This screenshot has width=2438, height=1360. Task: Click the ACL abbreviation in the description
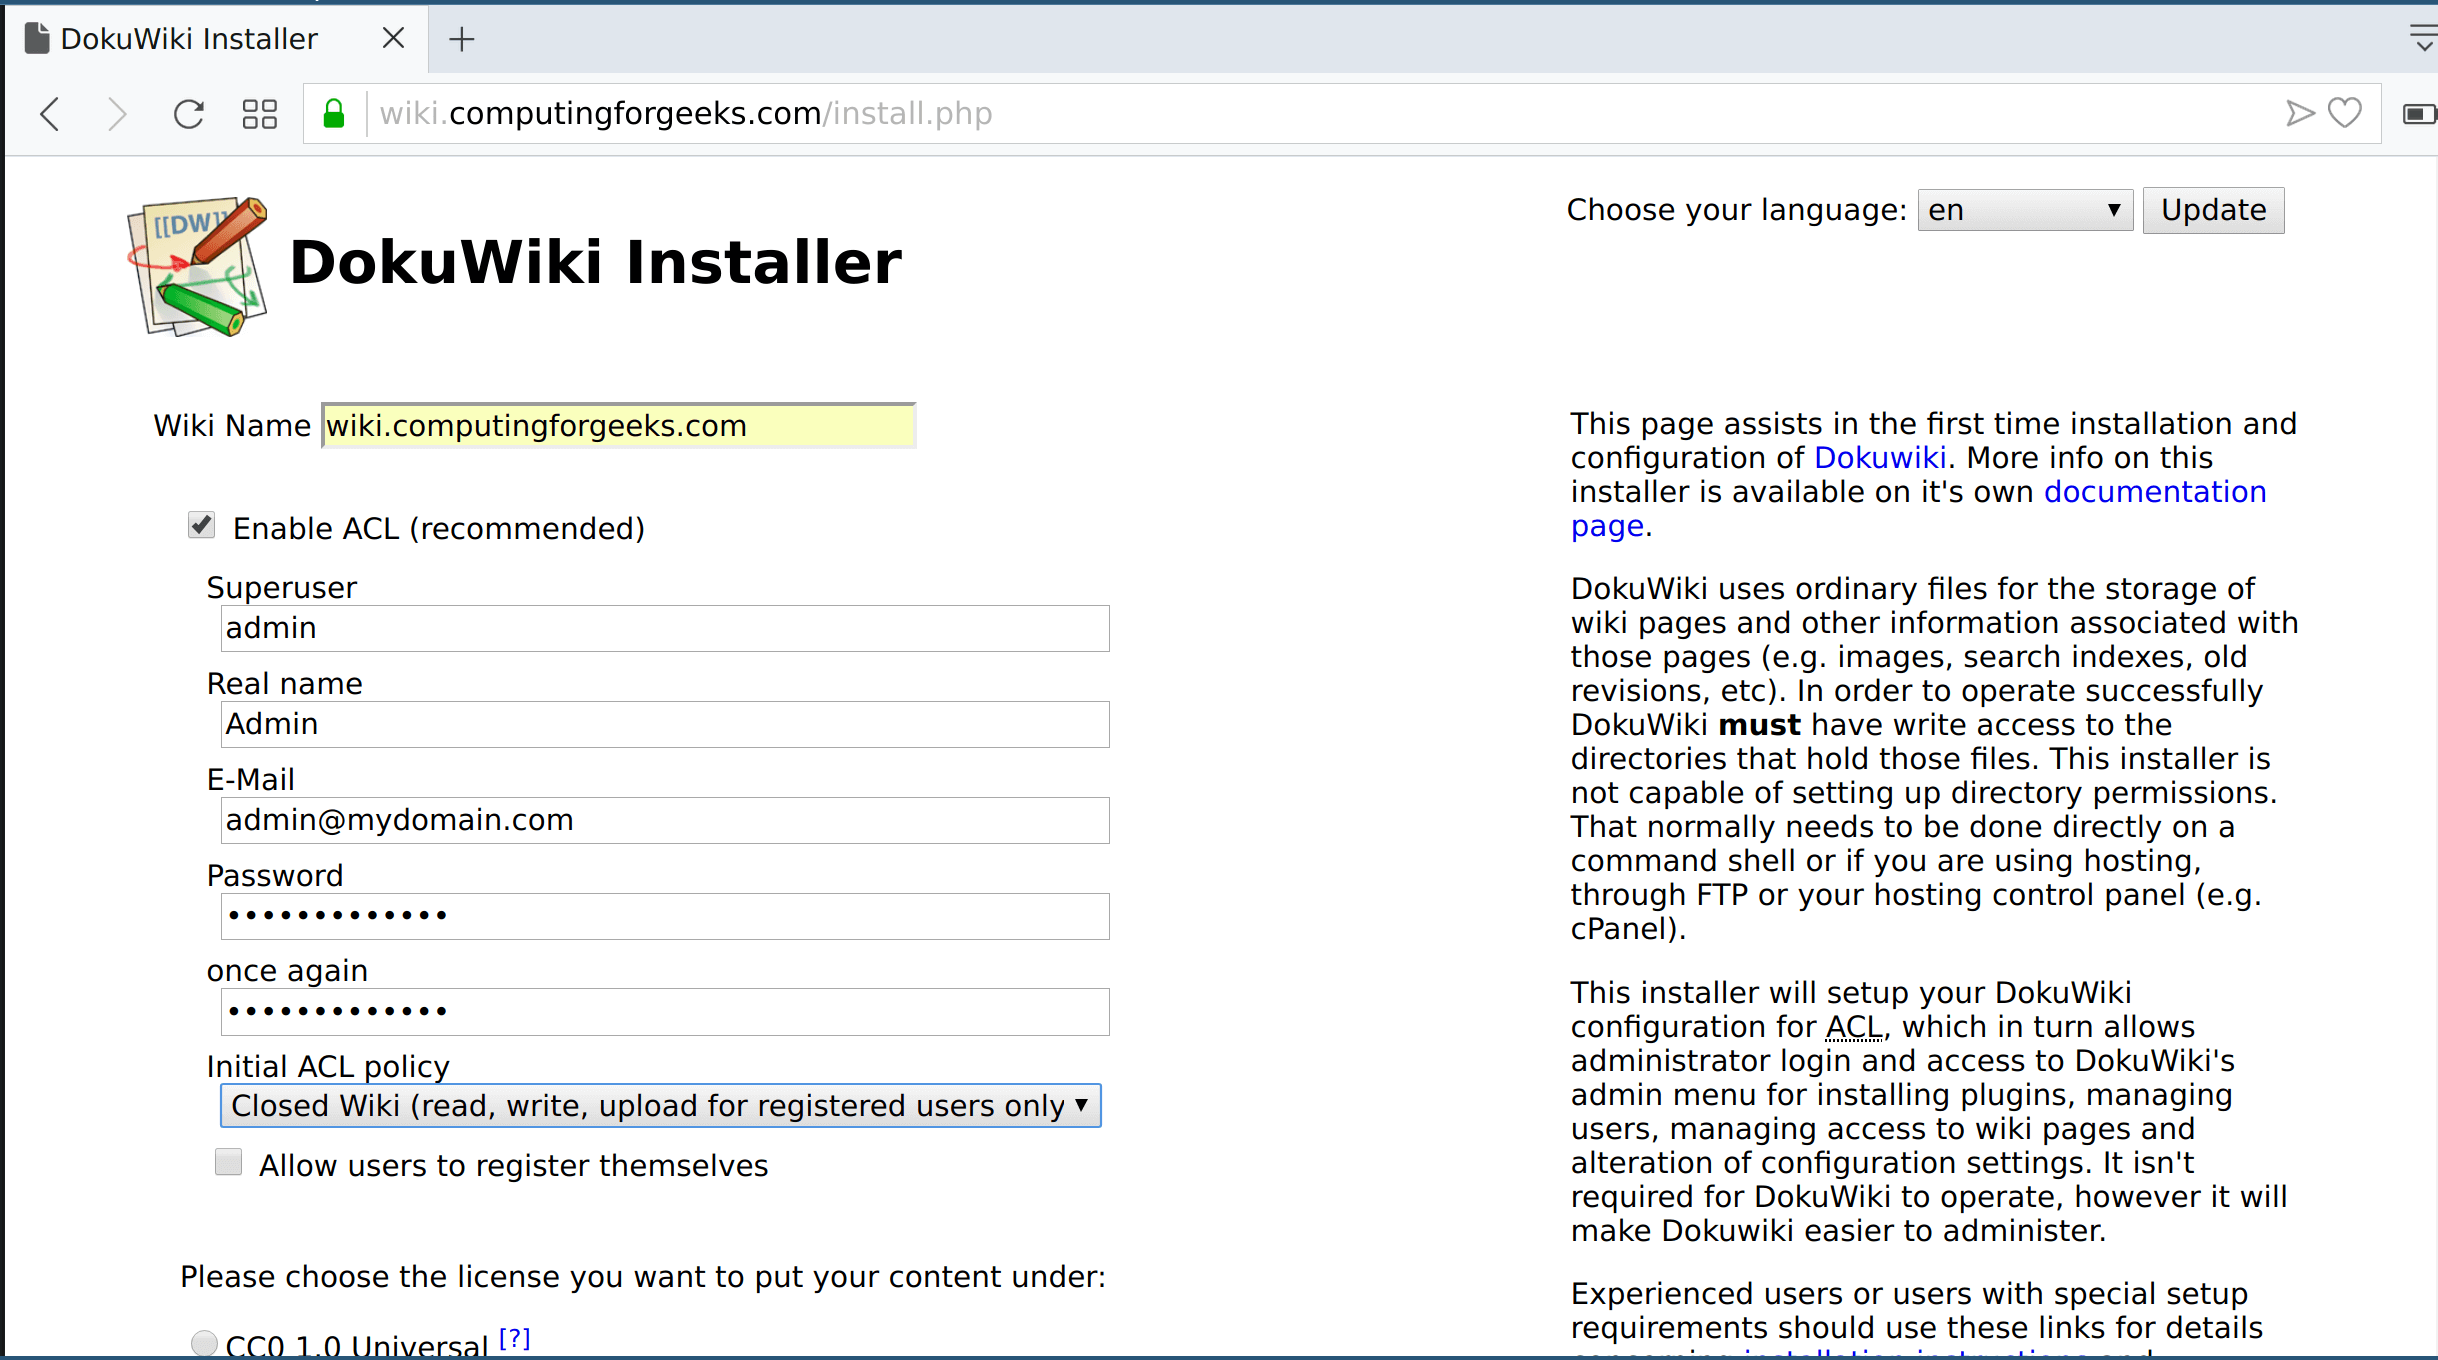[x=1854, y=1027]
